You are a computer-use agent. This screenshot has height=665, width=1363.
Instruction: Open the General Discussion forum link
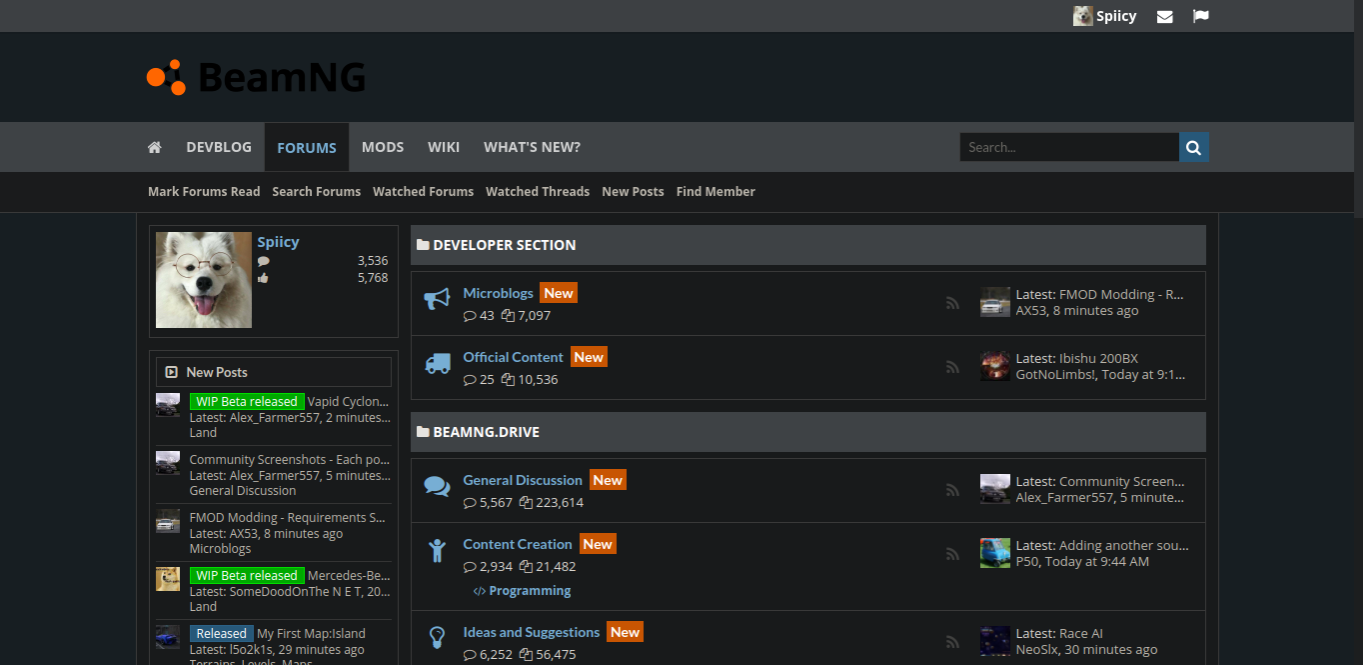(x=522, y=480)
